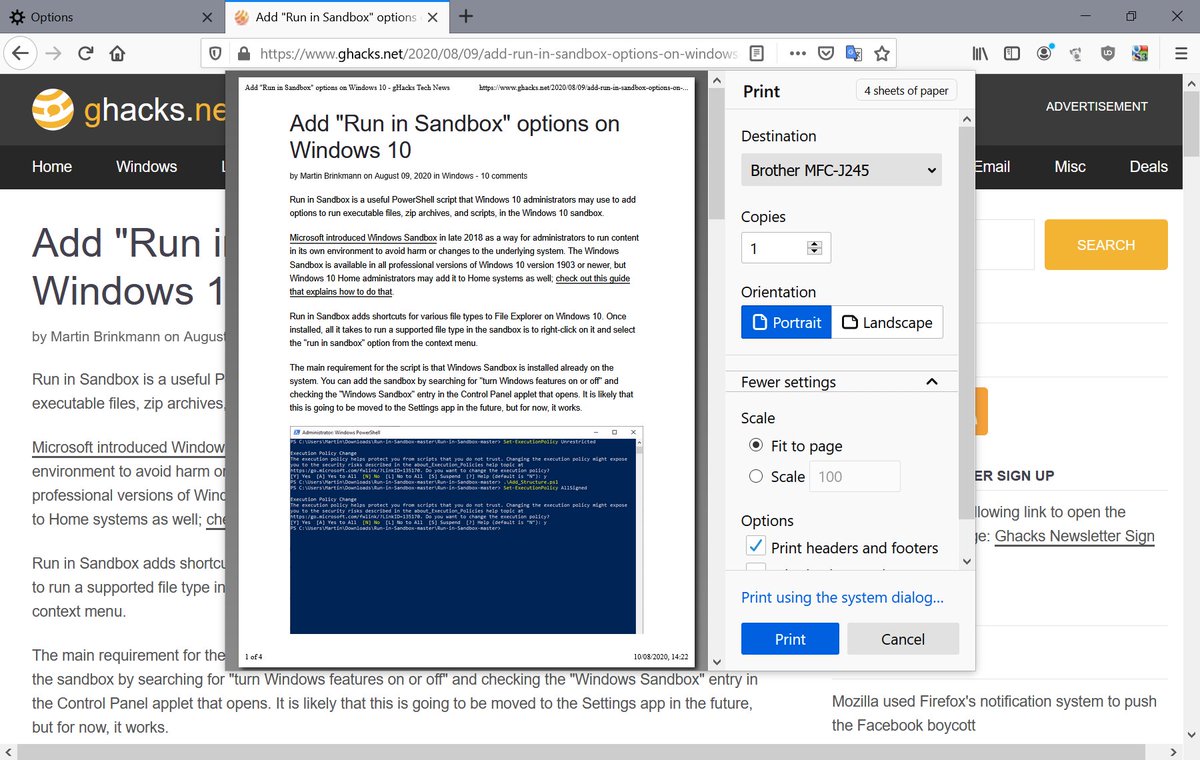
Task: Click the blue Print button
Action: [x=790, y=639]
